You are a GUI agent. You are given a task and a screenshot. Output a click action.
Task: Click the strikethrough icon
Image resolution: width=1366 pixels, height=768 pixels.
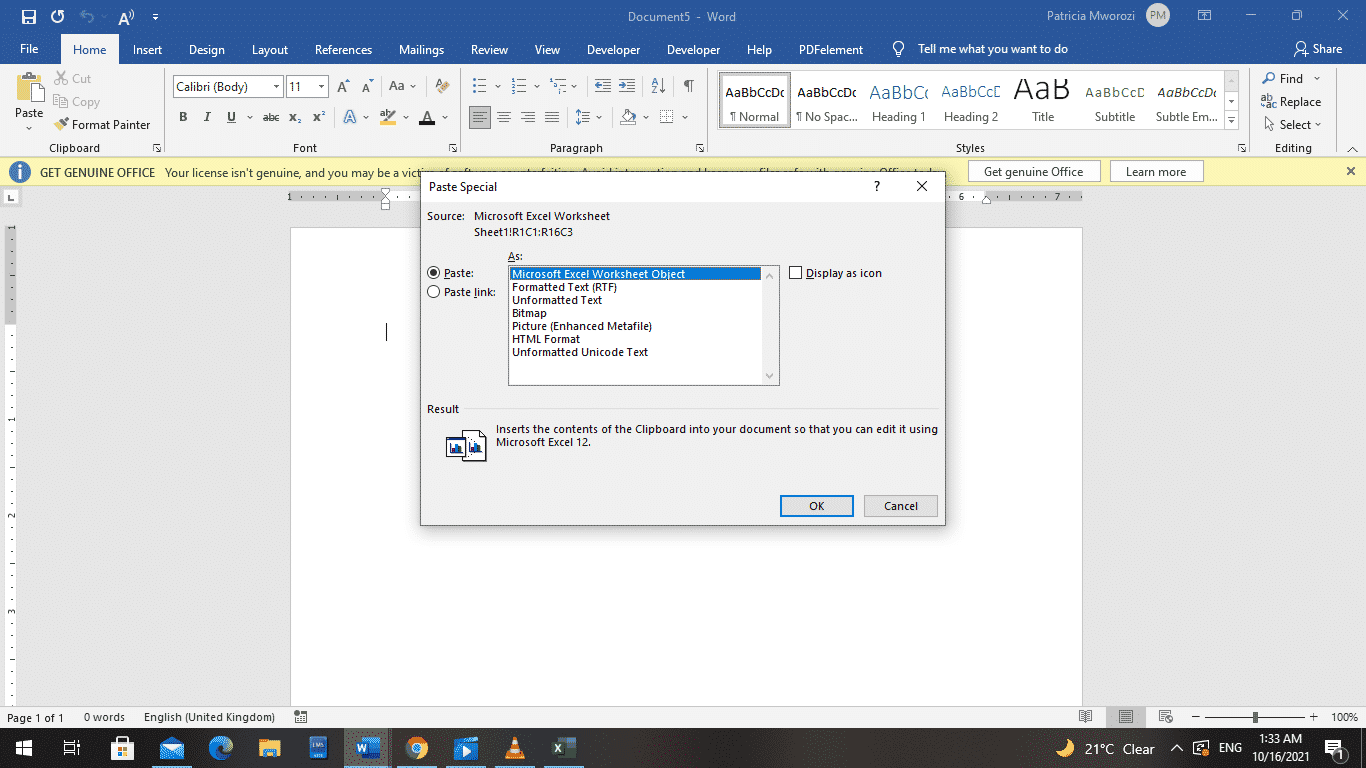[x=270, y=117]
